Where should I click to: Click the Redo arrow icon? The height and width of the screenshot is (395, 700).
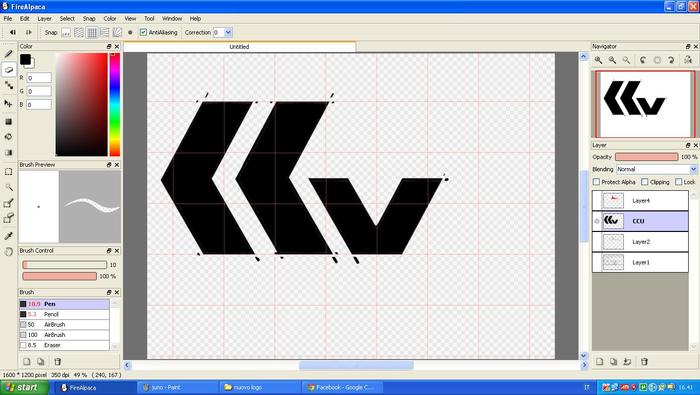pyautogui.click(x=29, y=32)
